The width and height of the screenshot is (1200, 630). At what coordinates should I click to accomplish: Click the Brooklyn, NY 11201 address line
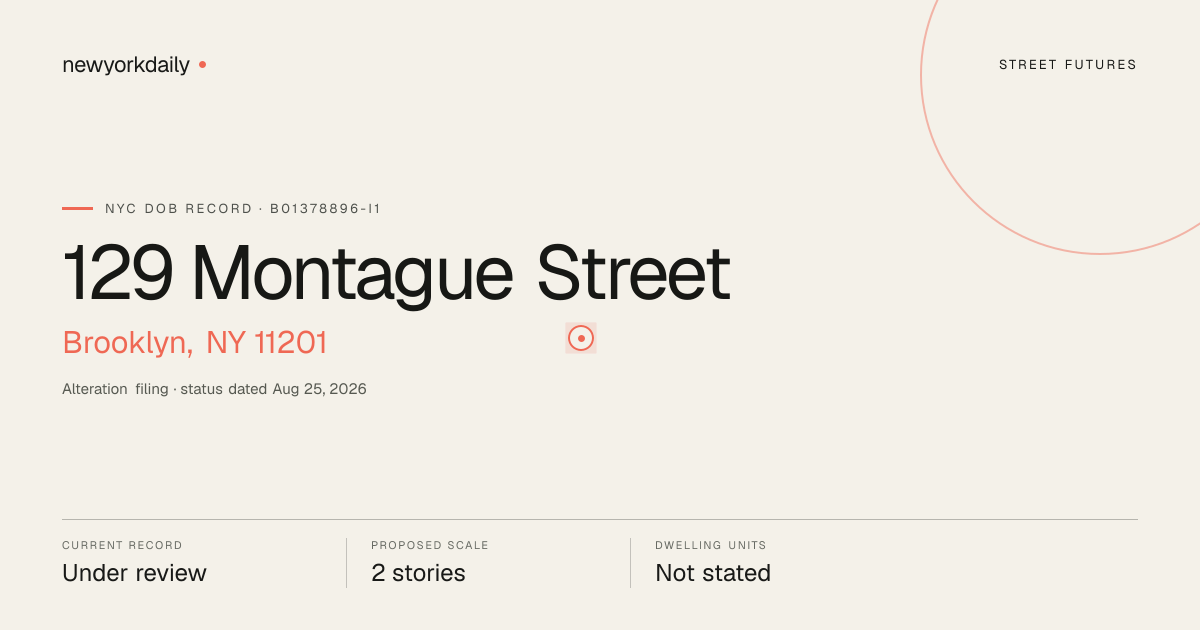tap(195, 343)
